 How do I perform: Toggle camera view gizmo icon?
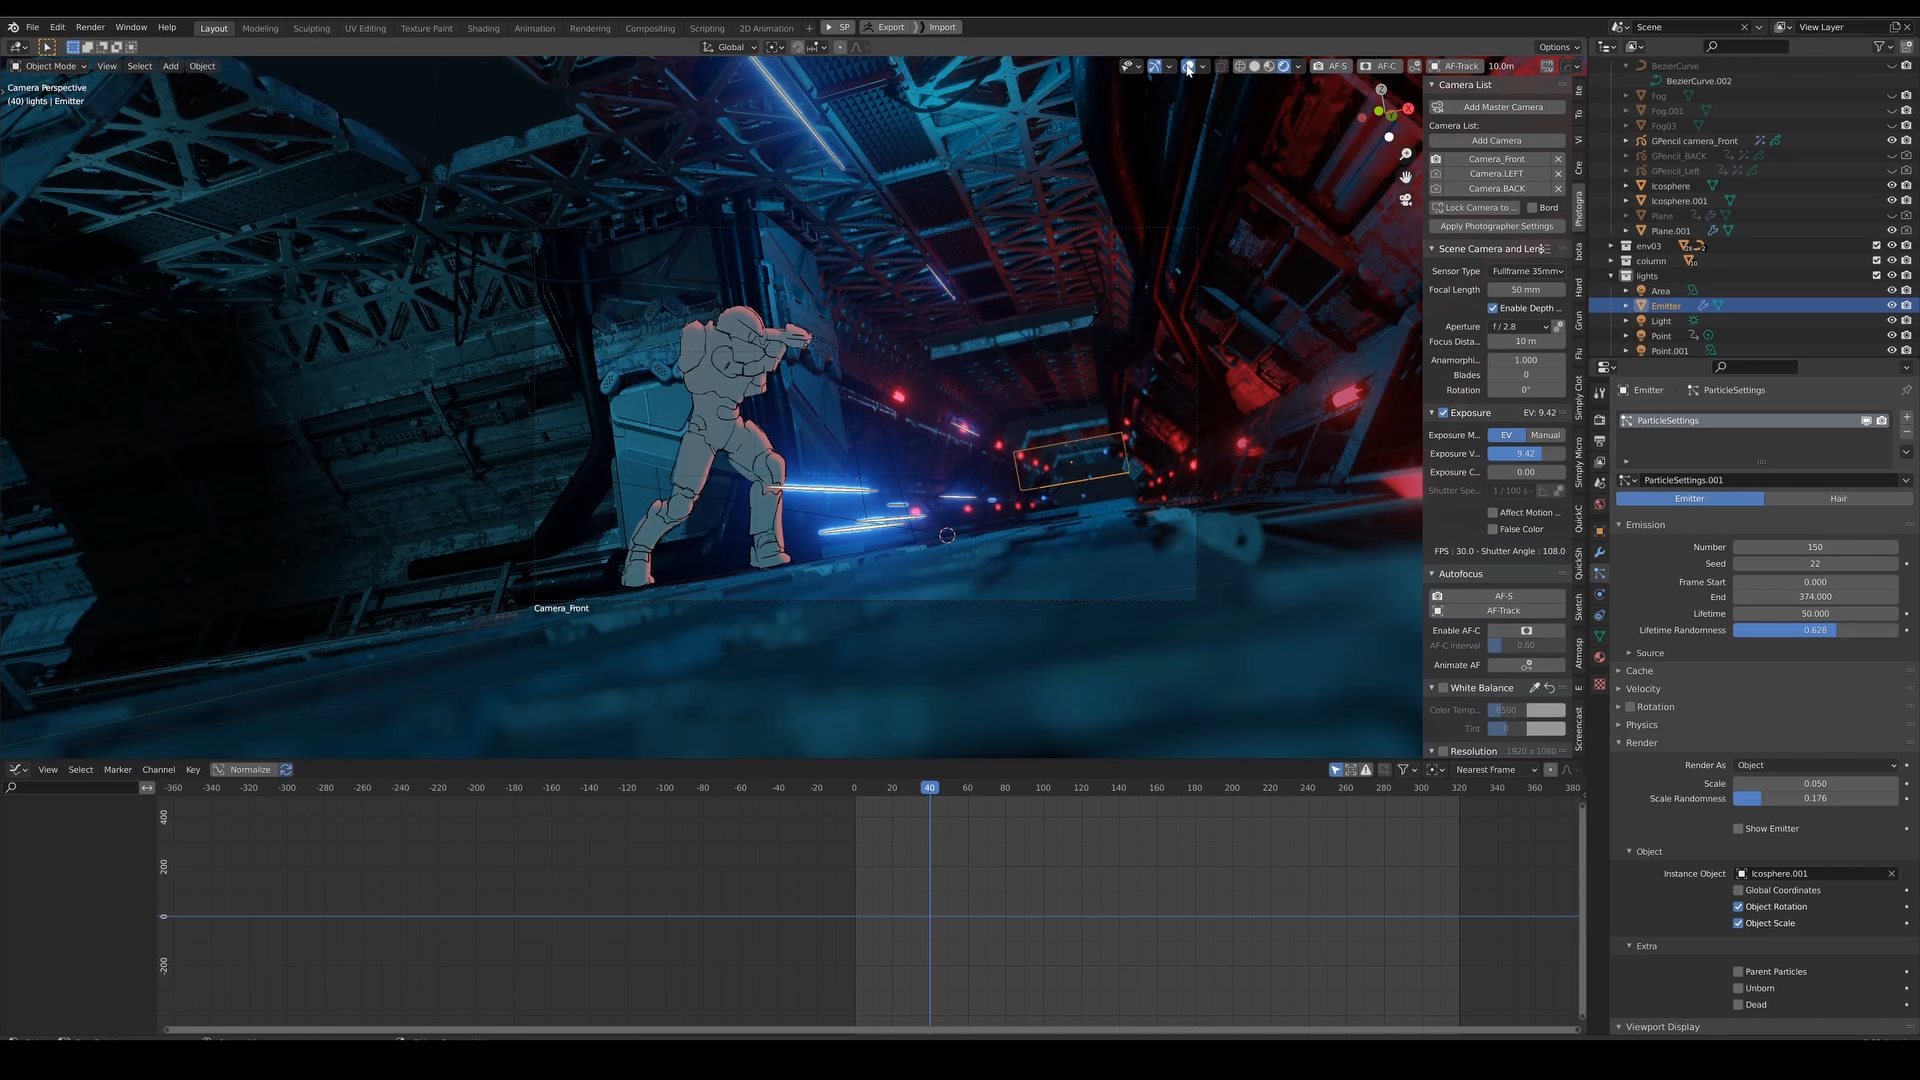[1405, 200]
